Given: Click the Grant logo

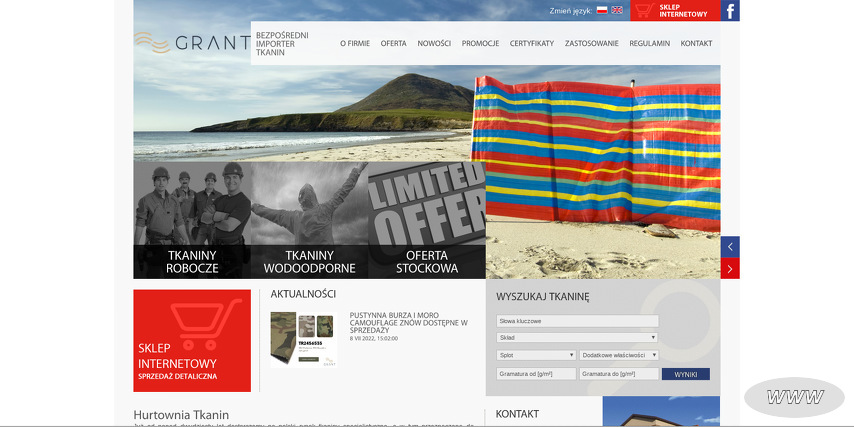Looking at the screenshot, I should coord(192,42).
